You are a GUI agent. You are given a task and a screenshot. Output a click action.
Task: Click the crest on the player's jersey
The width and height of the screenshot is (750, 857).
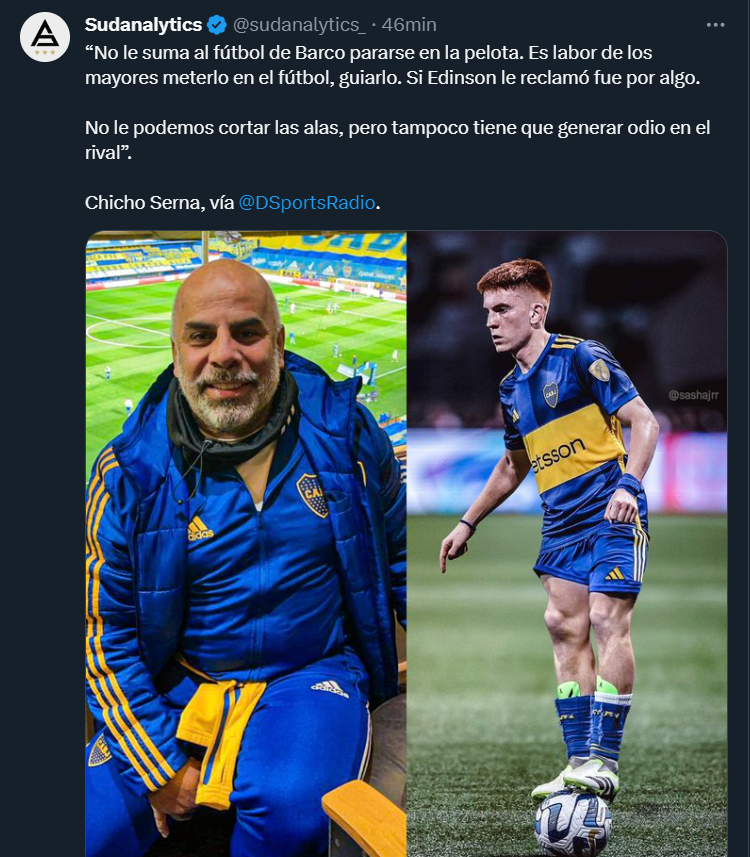click(x=551, y=394)
